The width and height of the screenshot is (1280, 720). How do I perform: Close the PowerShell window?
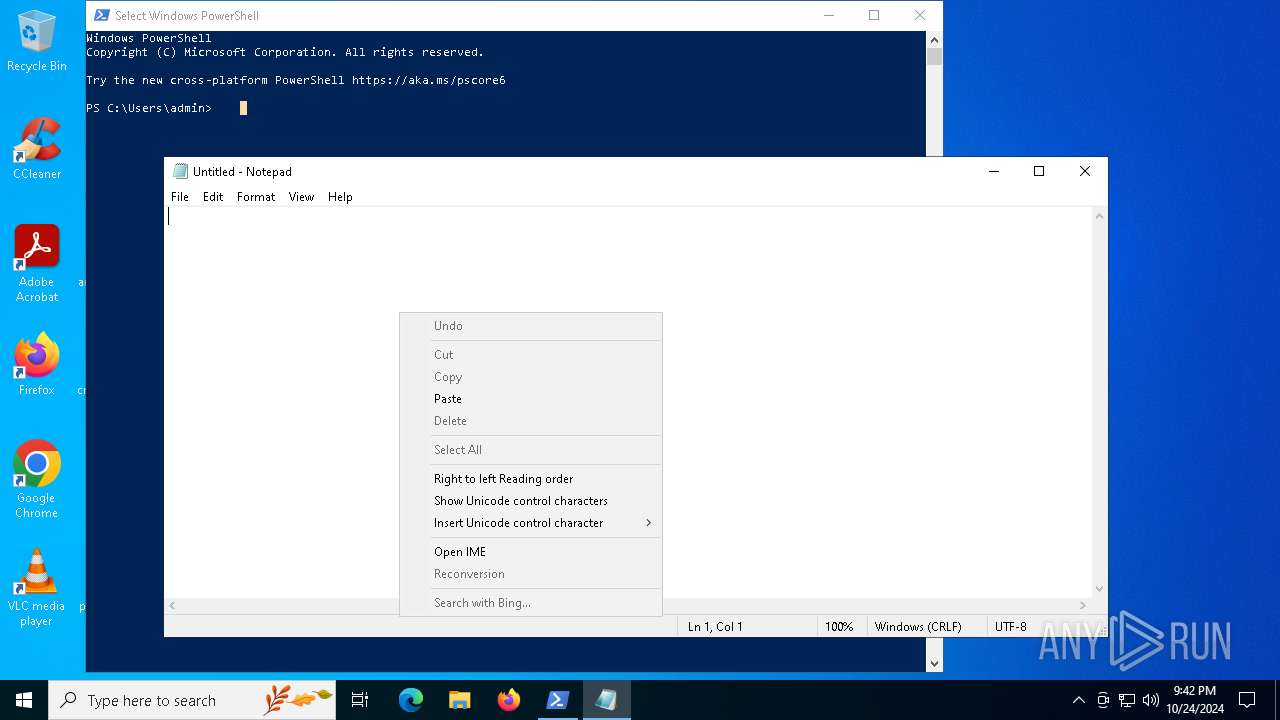920,15
